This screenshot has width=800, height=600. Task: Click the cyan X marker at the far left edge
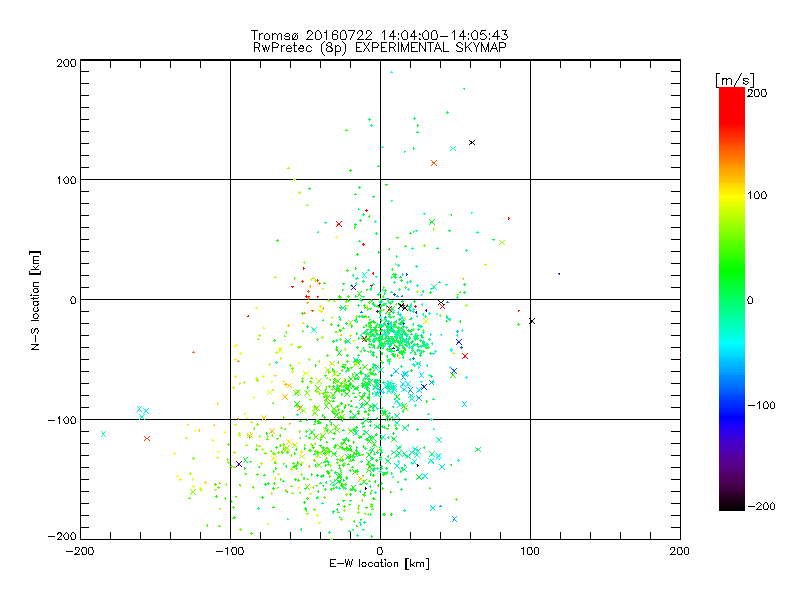104,434
